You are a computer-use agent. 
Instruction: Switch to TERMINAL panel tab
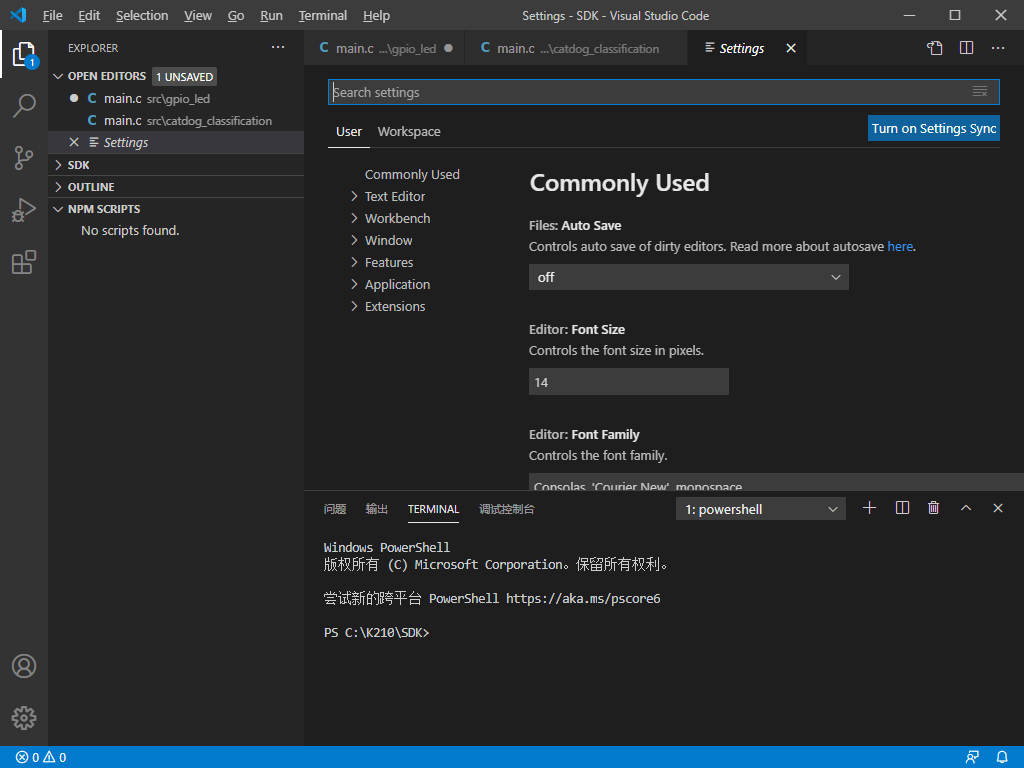[433, 509]
